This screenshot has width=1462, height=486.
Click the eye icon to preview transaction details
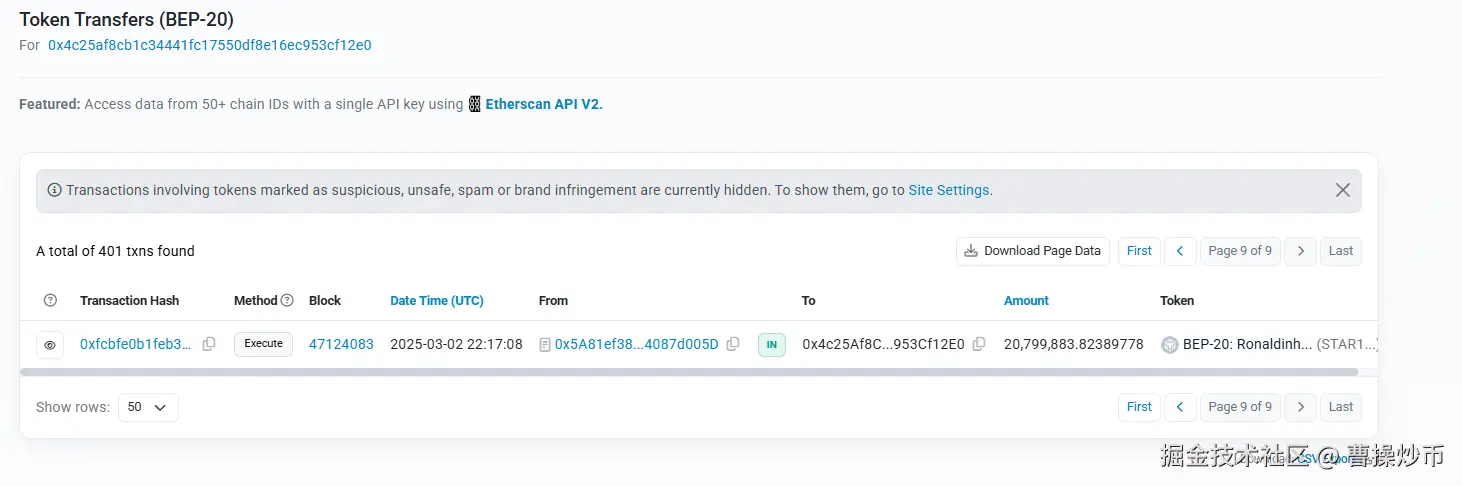pyautogui.click(x=49, y=345)
